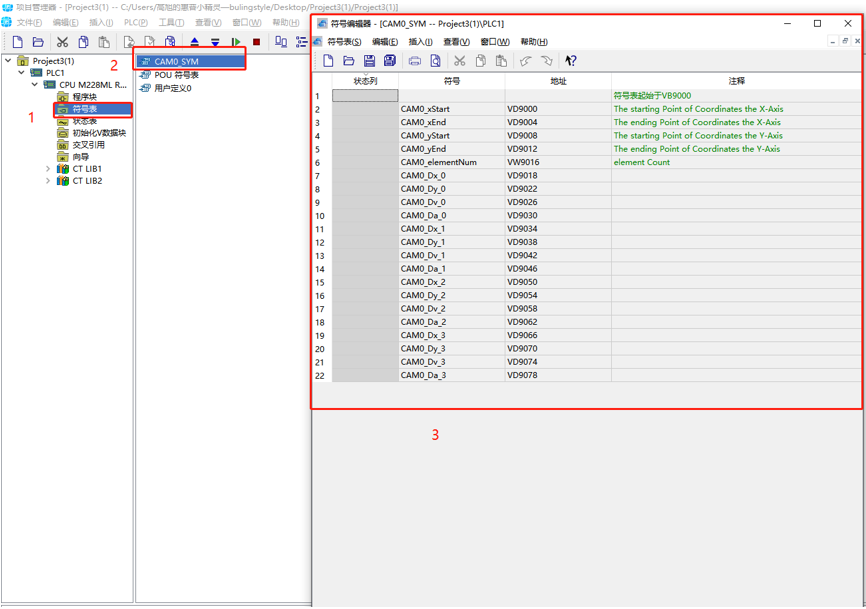Click Open icon in symbol editor toolbar

tap(348, 61)
